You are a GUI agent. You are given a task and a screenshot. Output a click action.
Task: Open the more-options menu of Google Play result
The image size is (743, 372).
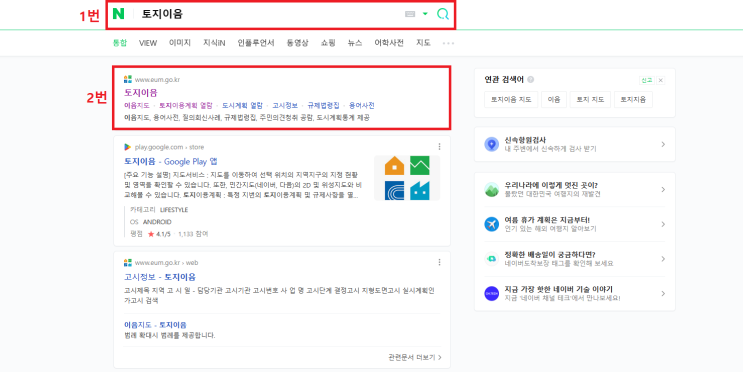tap(439, 146)
